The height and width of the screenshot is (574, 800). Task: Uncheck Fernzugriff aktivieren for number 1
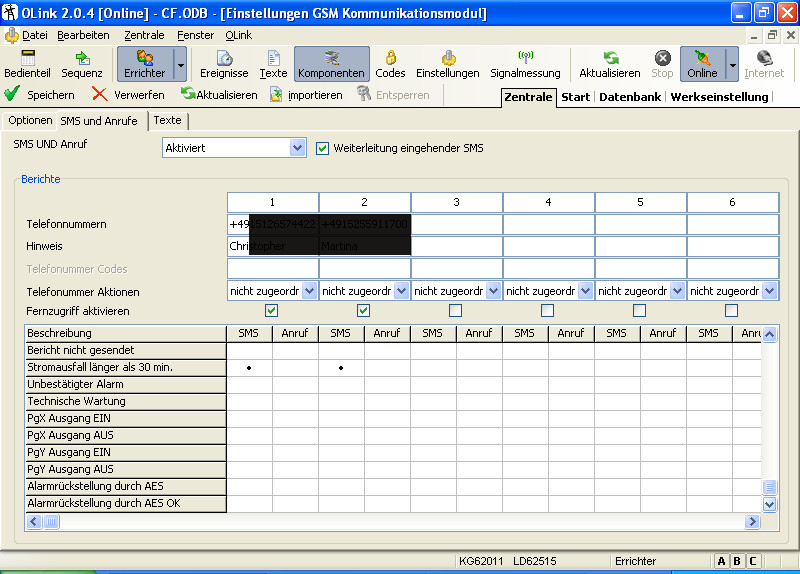(x=272, y=311)
